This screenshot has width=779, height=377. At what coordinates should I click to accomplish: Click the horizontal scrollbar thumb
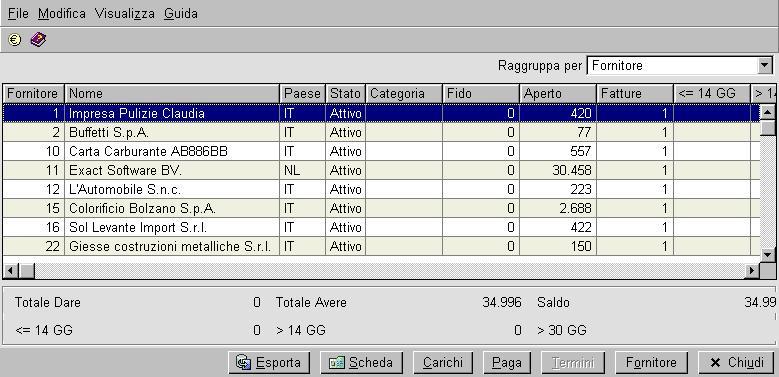click(27, 271)
